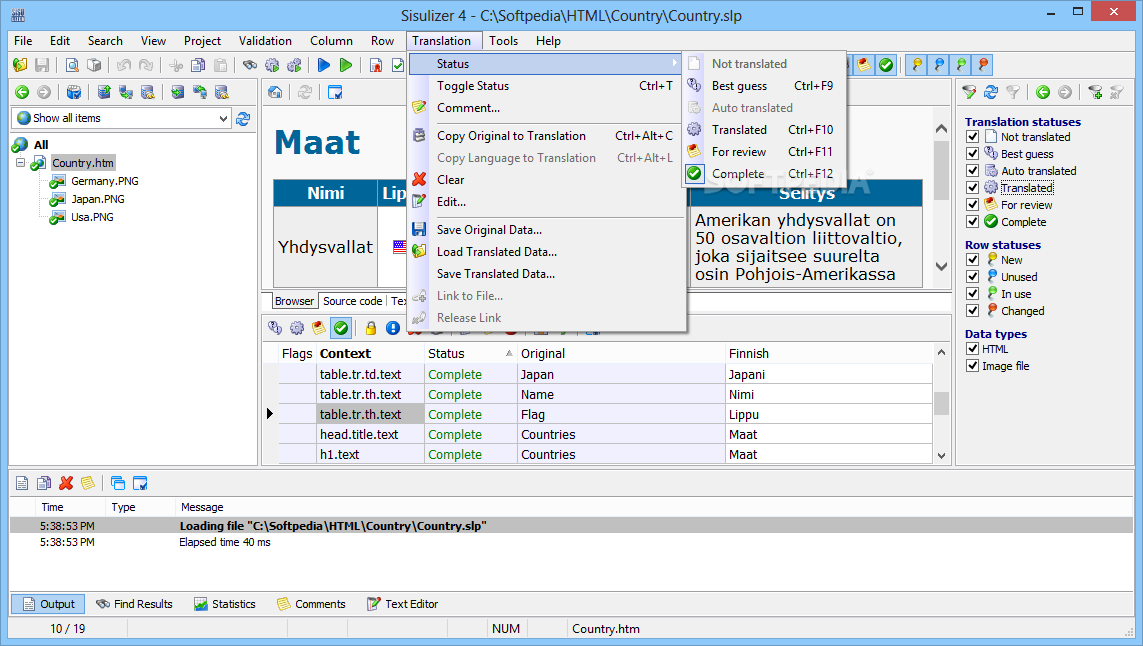Switch to the Statistics tab

(225, 604)
